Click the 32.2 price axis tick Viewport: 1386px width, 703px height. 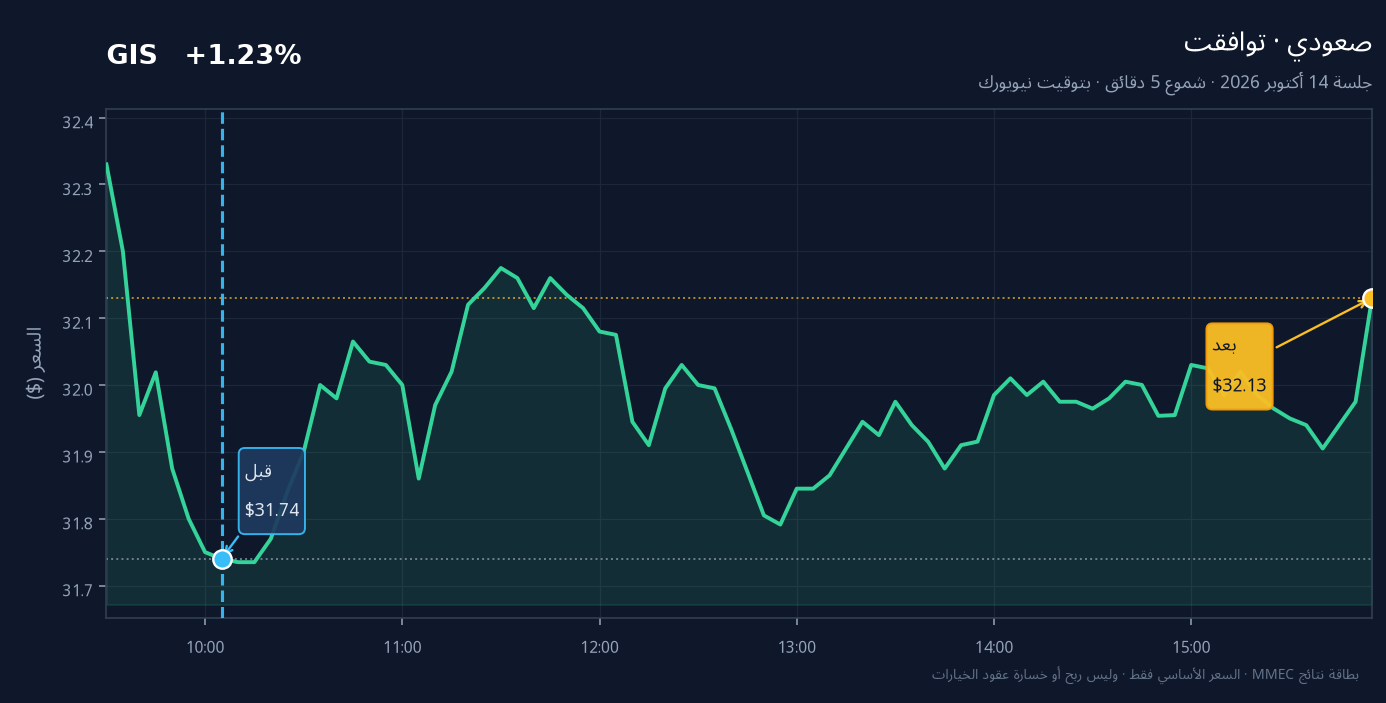[x=77, y=255]
